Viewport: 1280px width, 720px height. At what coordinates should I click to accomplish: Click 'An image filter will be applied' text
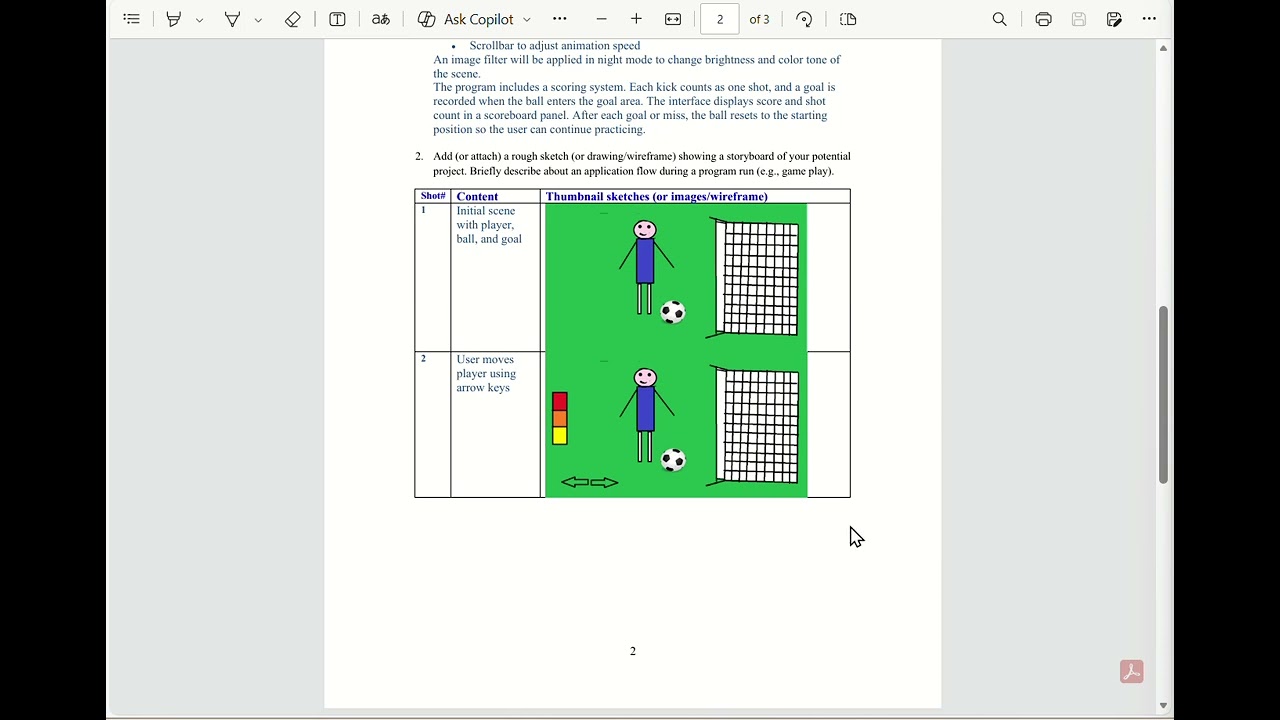[x=637, y=67]
